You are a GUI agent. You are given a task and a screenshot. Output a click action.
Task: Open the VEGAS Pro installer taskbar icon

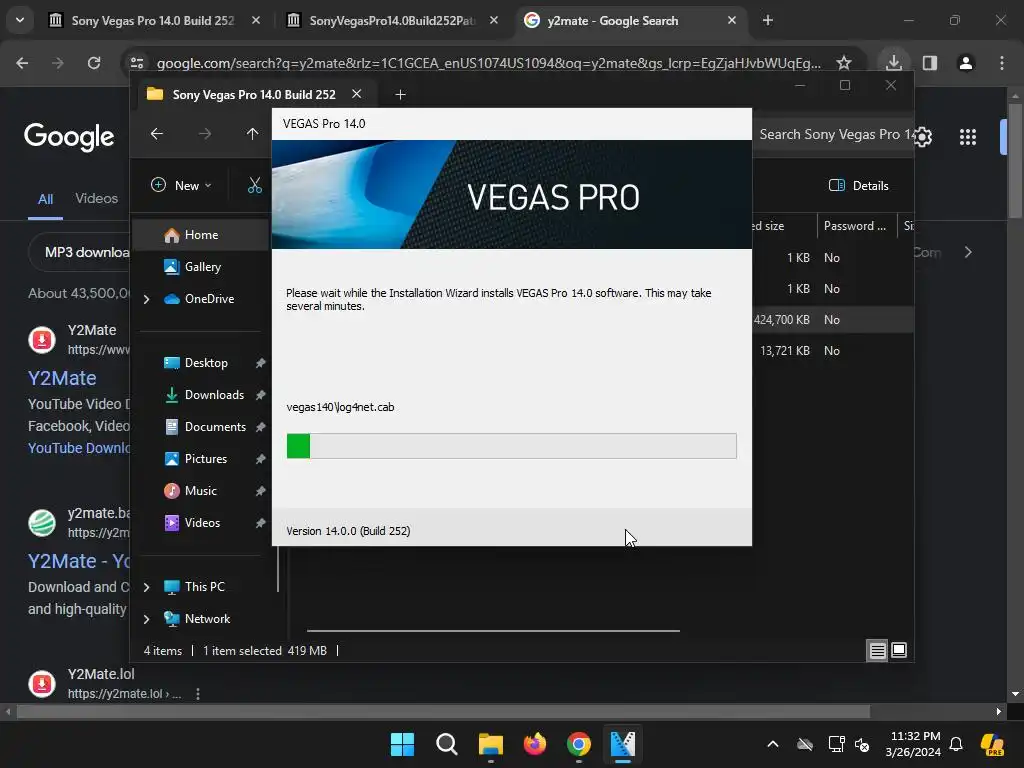(x=622, y=744)
